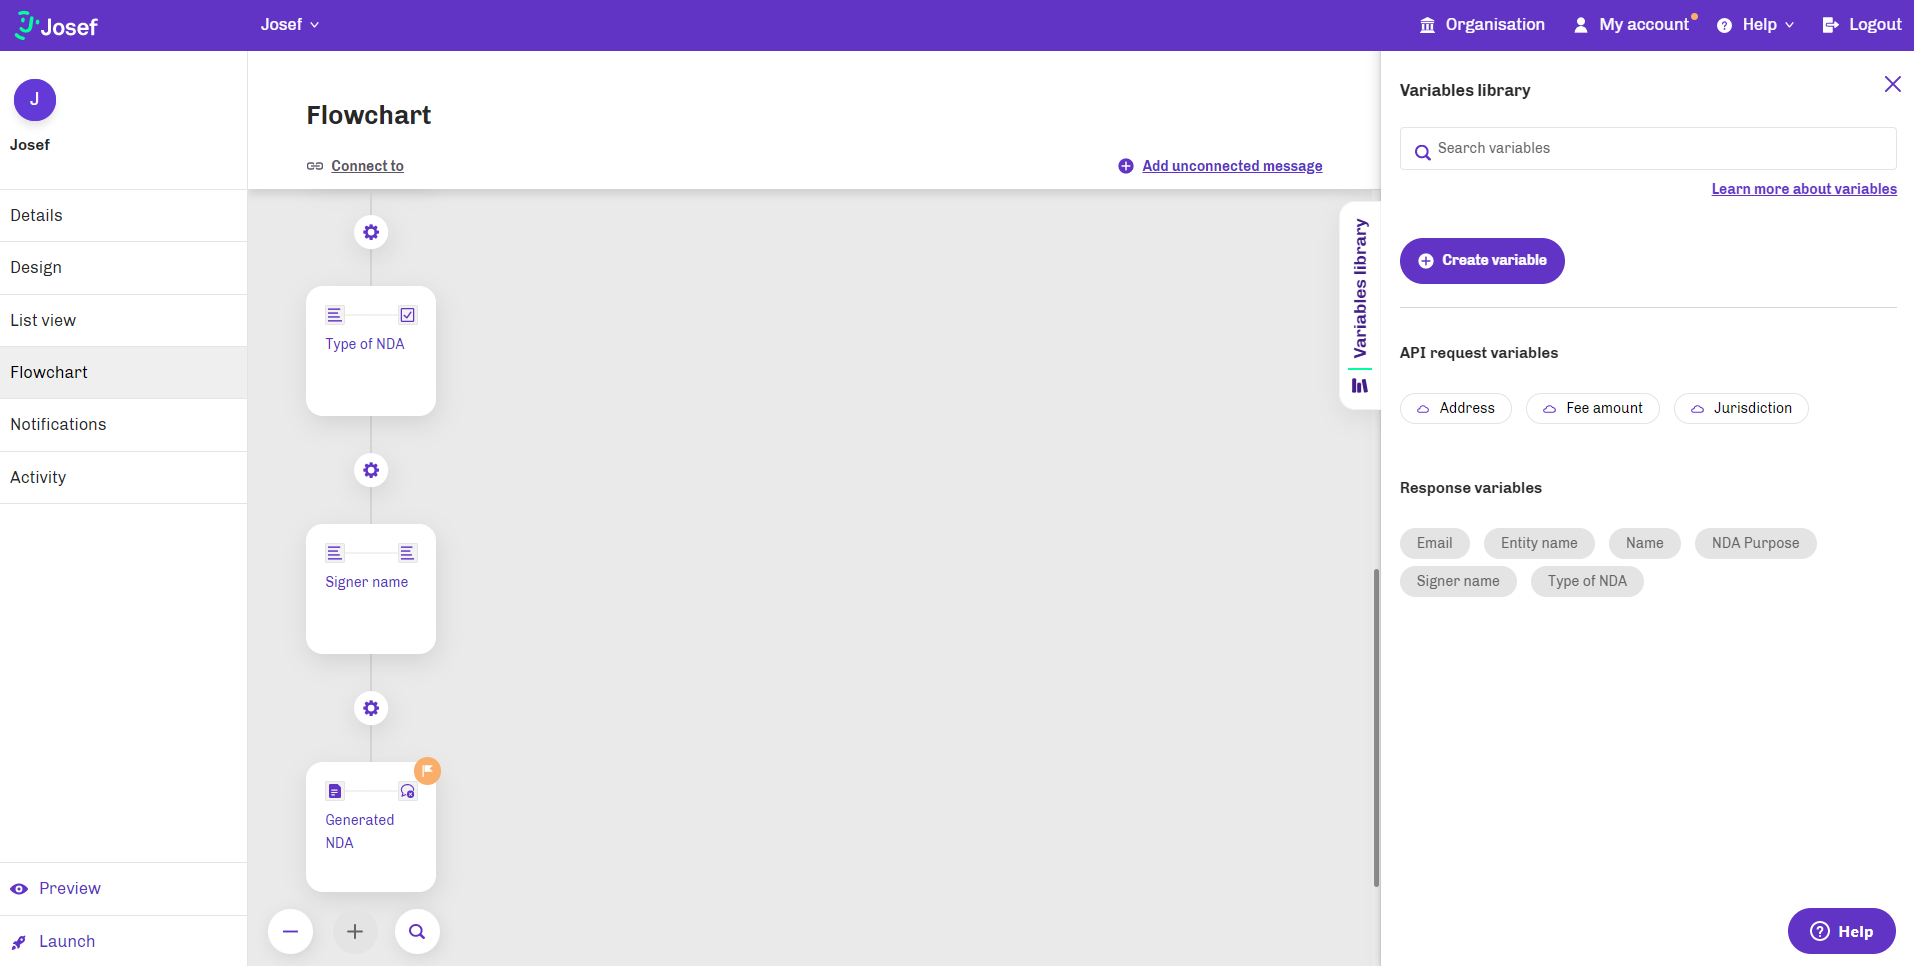
Task: Click the file-settings icon on Generated NDA card
Action: [408, 791]
